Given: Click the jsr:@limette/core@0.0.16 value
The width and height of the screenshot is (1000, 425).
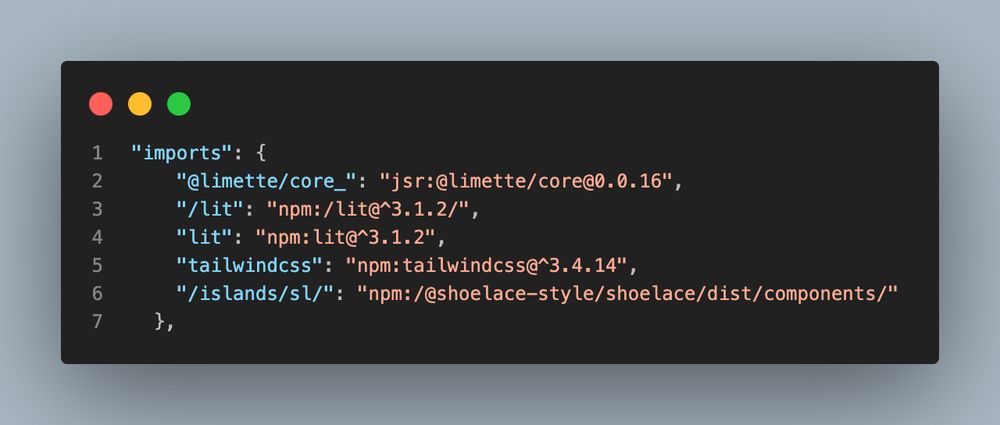Looking at the screenshot, I should coord(526,181).
